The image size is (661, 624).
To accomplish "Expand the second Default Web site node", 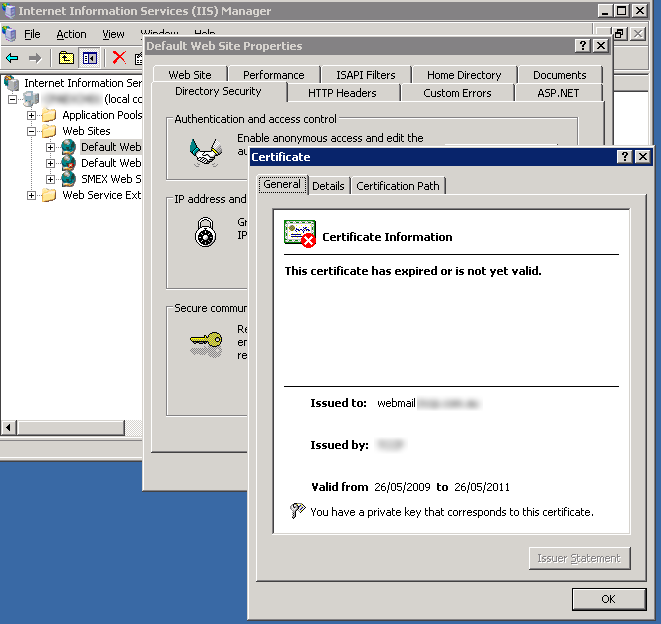I will pyautogui.click(x=50, y=163).
